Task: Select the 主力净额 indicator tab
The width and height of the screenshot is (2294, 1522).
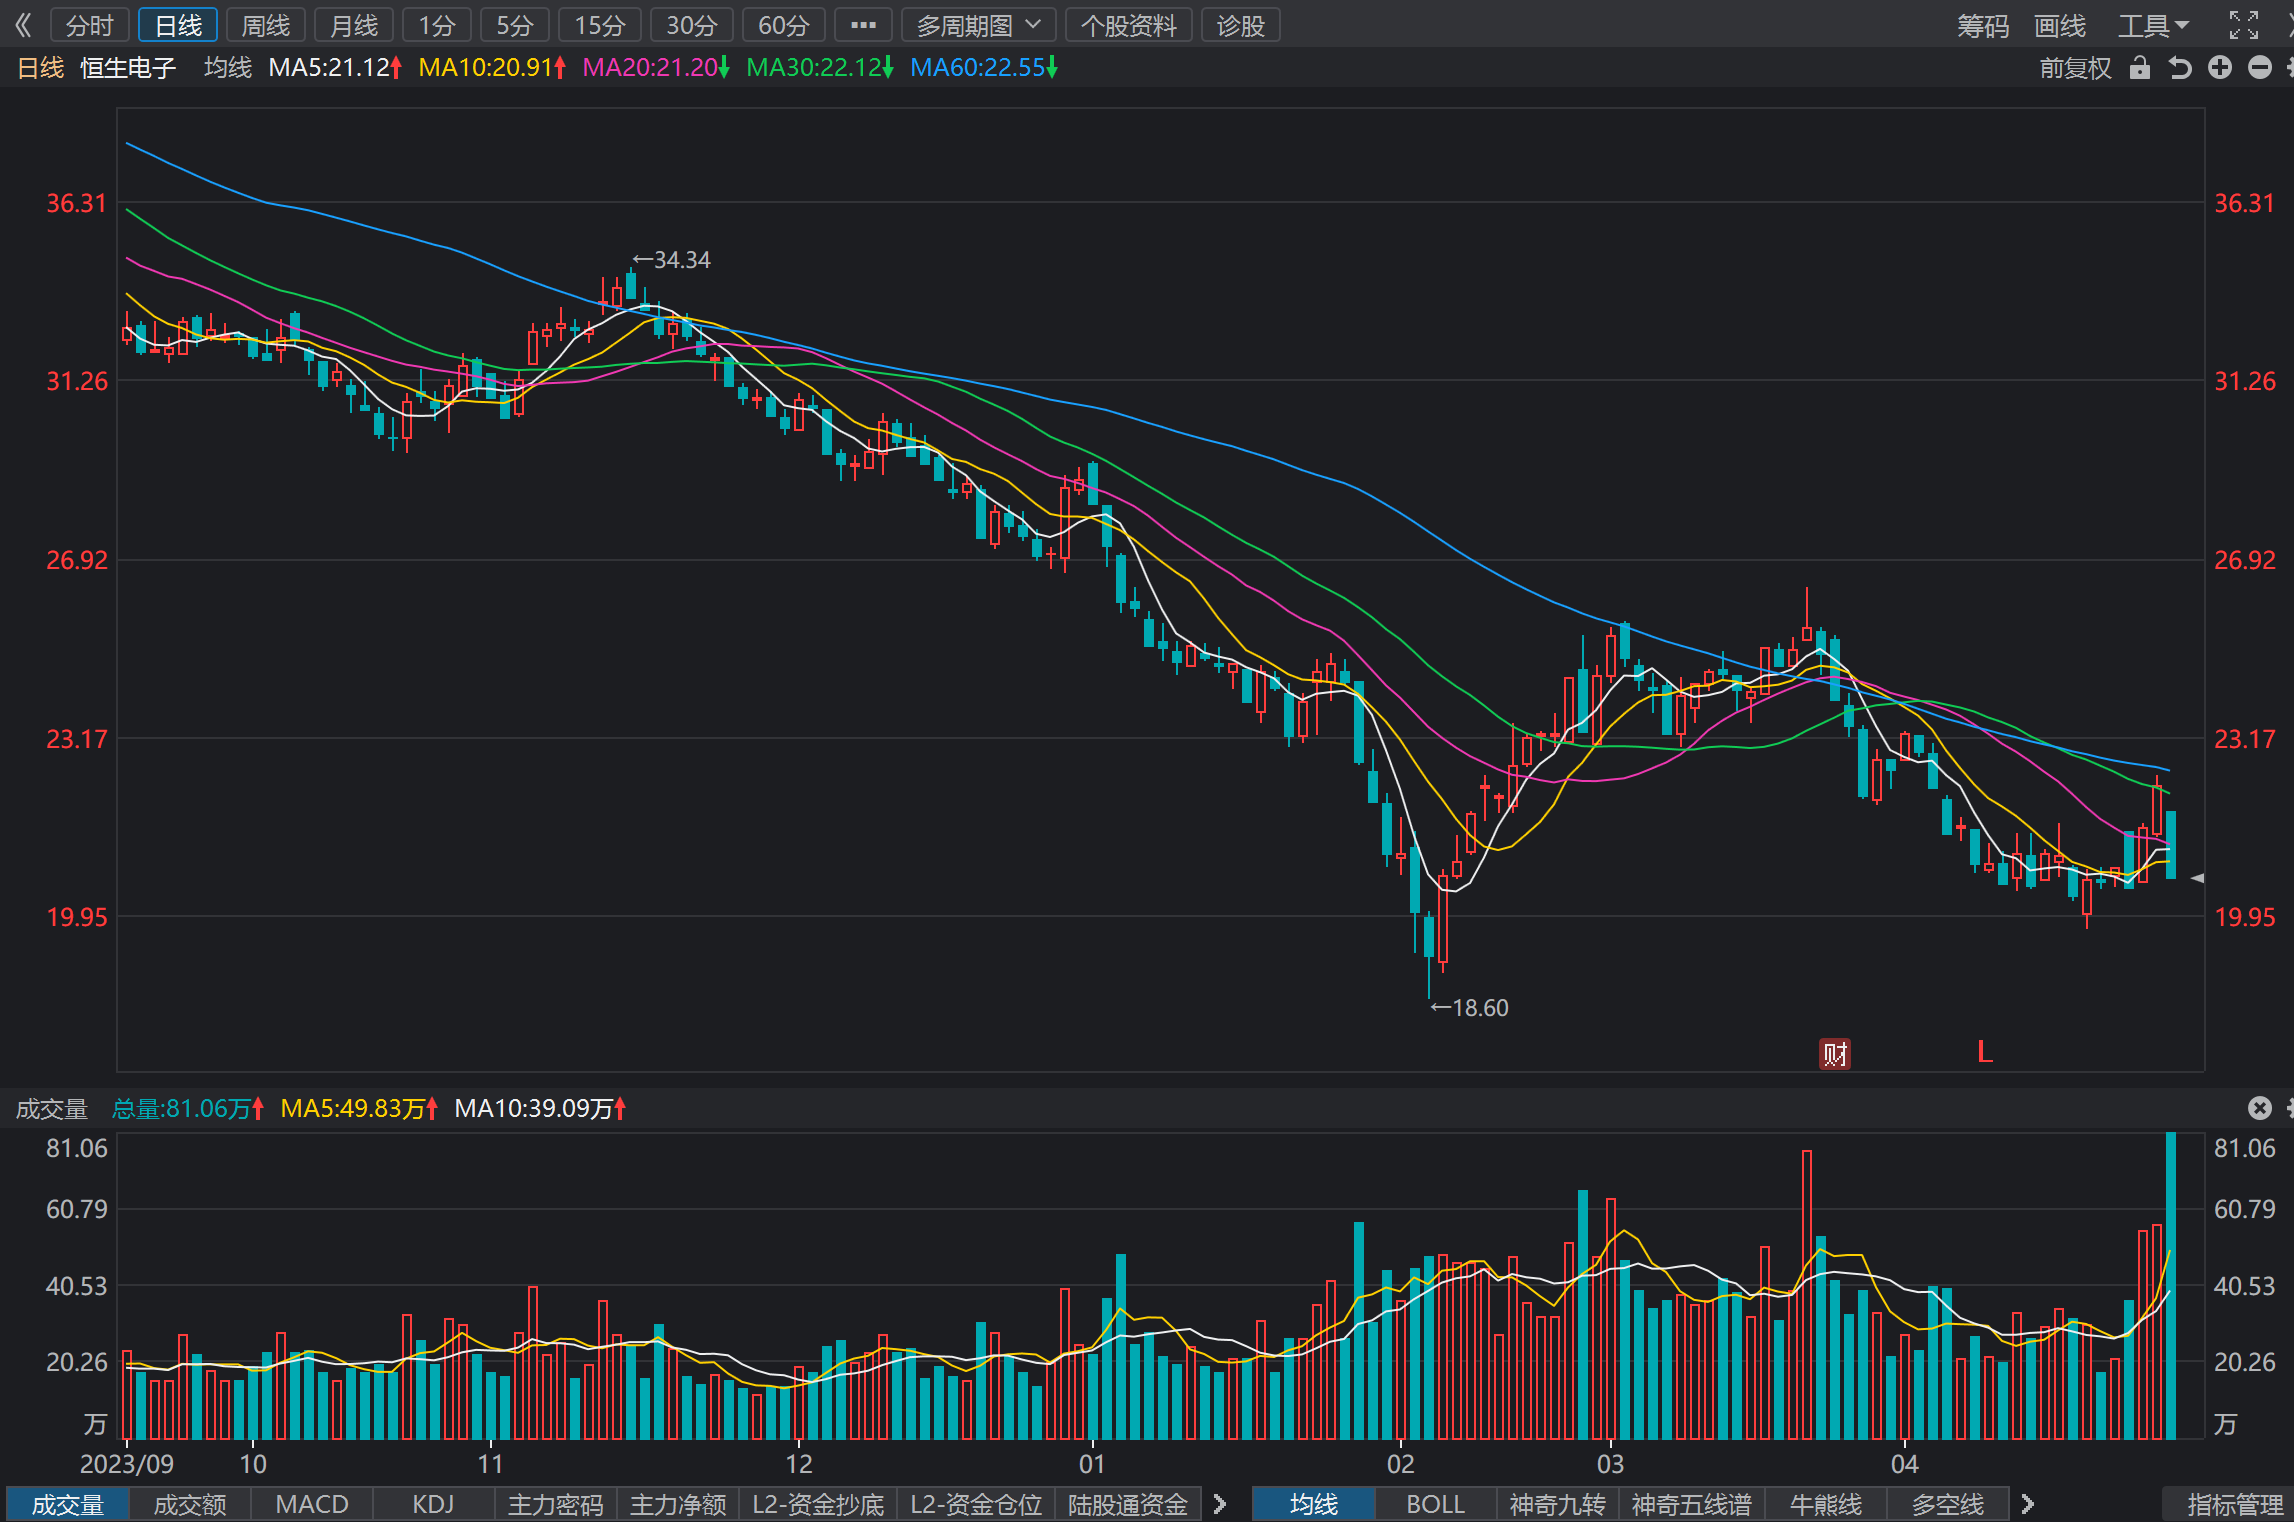Action: 678,1504
